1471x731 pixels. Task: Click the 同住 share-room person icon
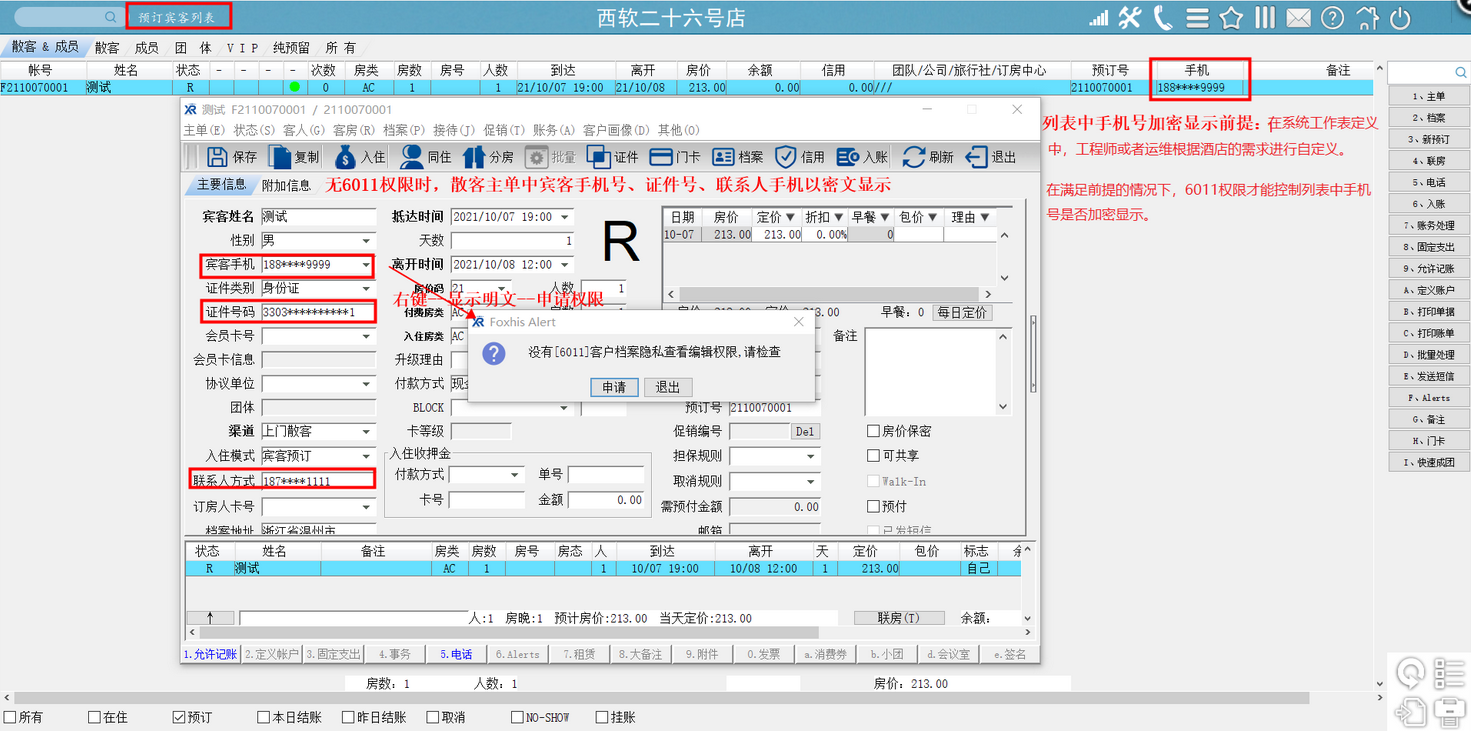[x=411, y=157]
